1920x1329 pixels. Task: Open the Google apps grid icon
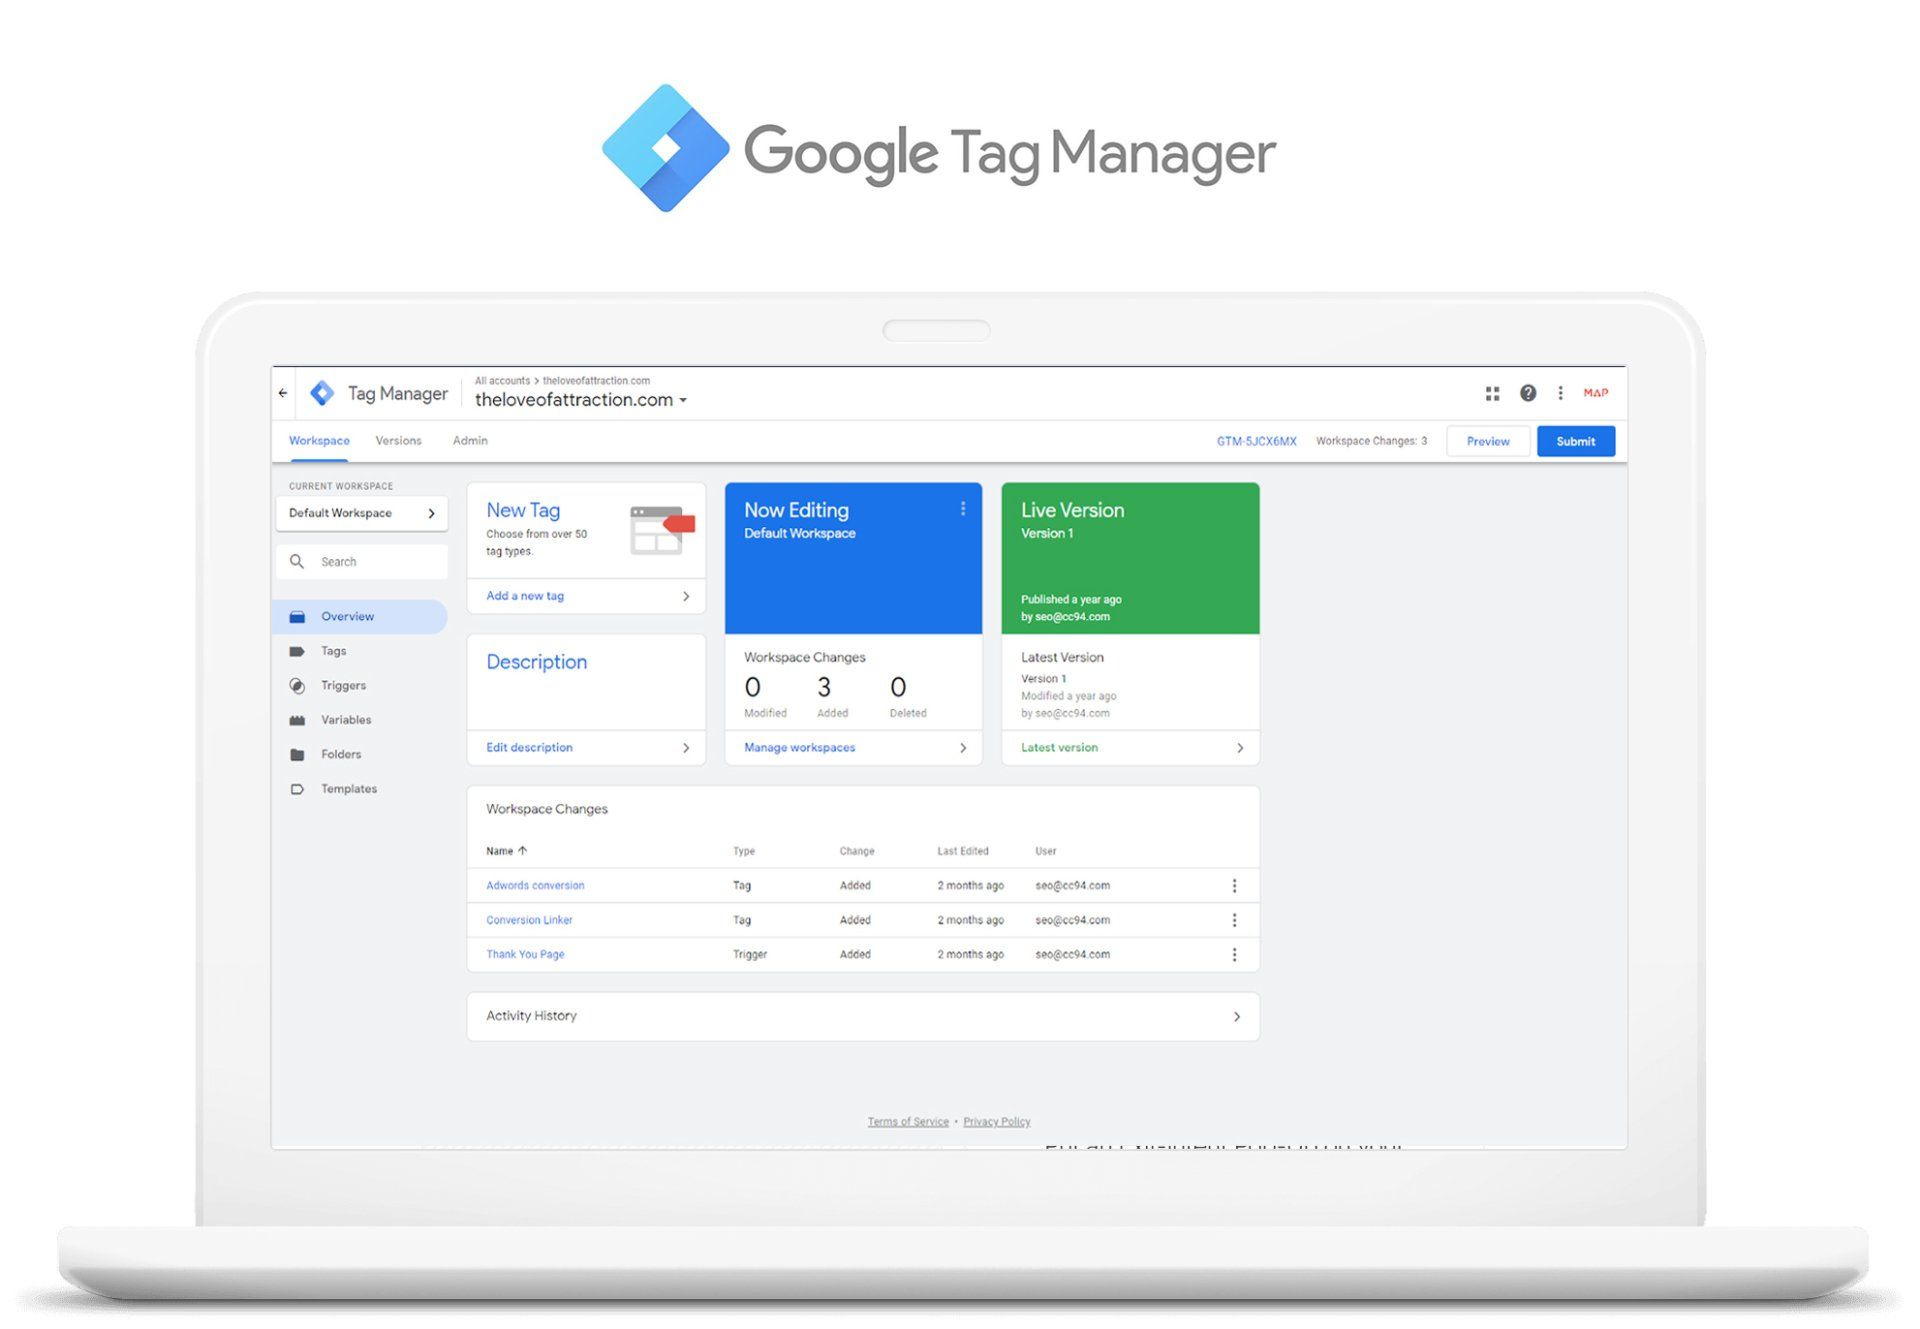pos(1492,393)
